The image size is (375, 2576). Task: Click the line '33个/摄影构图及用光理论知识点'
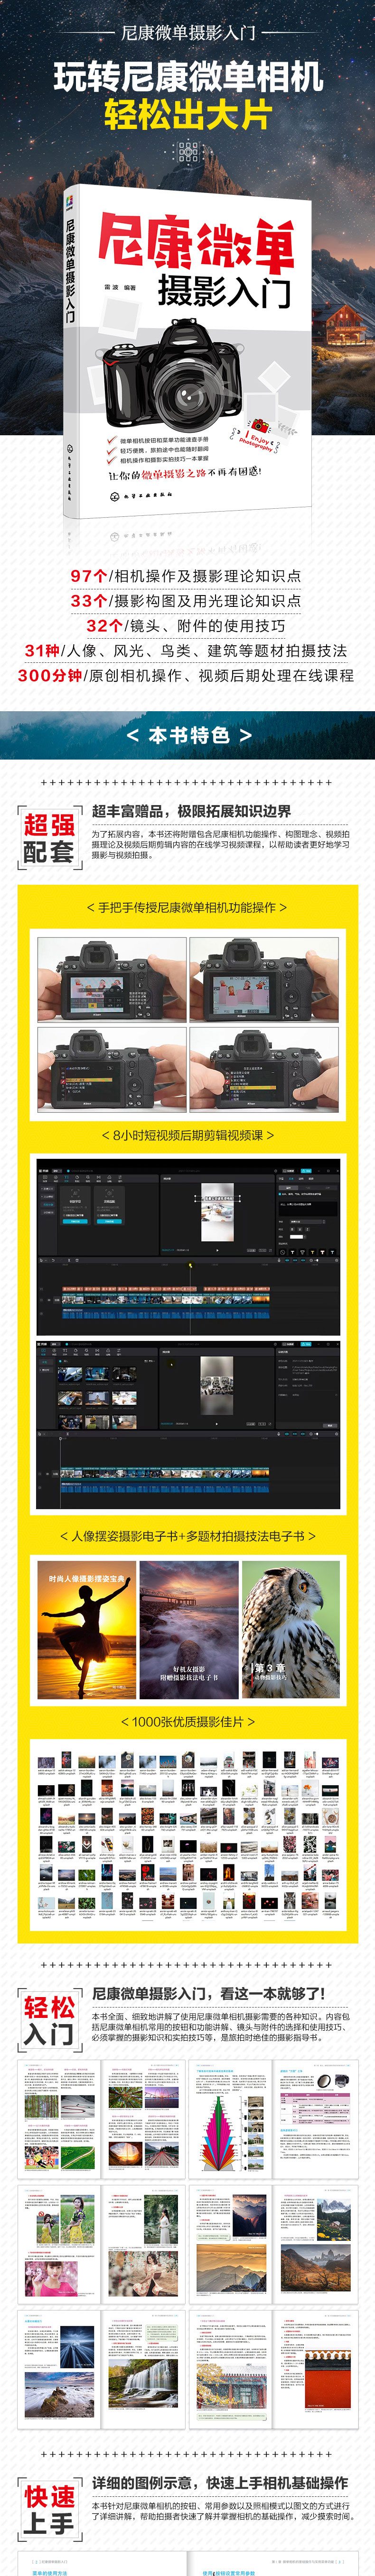click(x=186, y=601)
